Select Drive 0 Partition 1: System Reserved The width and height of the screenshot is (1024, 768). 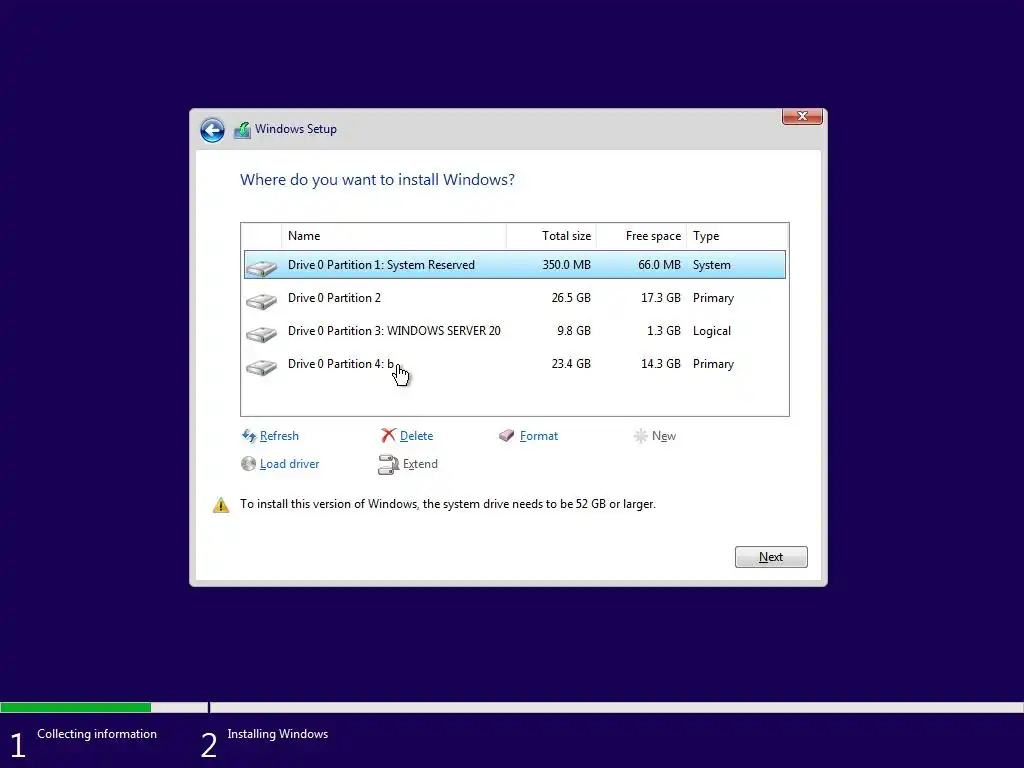(x=515, y=264)
